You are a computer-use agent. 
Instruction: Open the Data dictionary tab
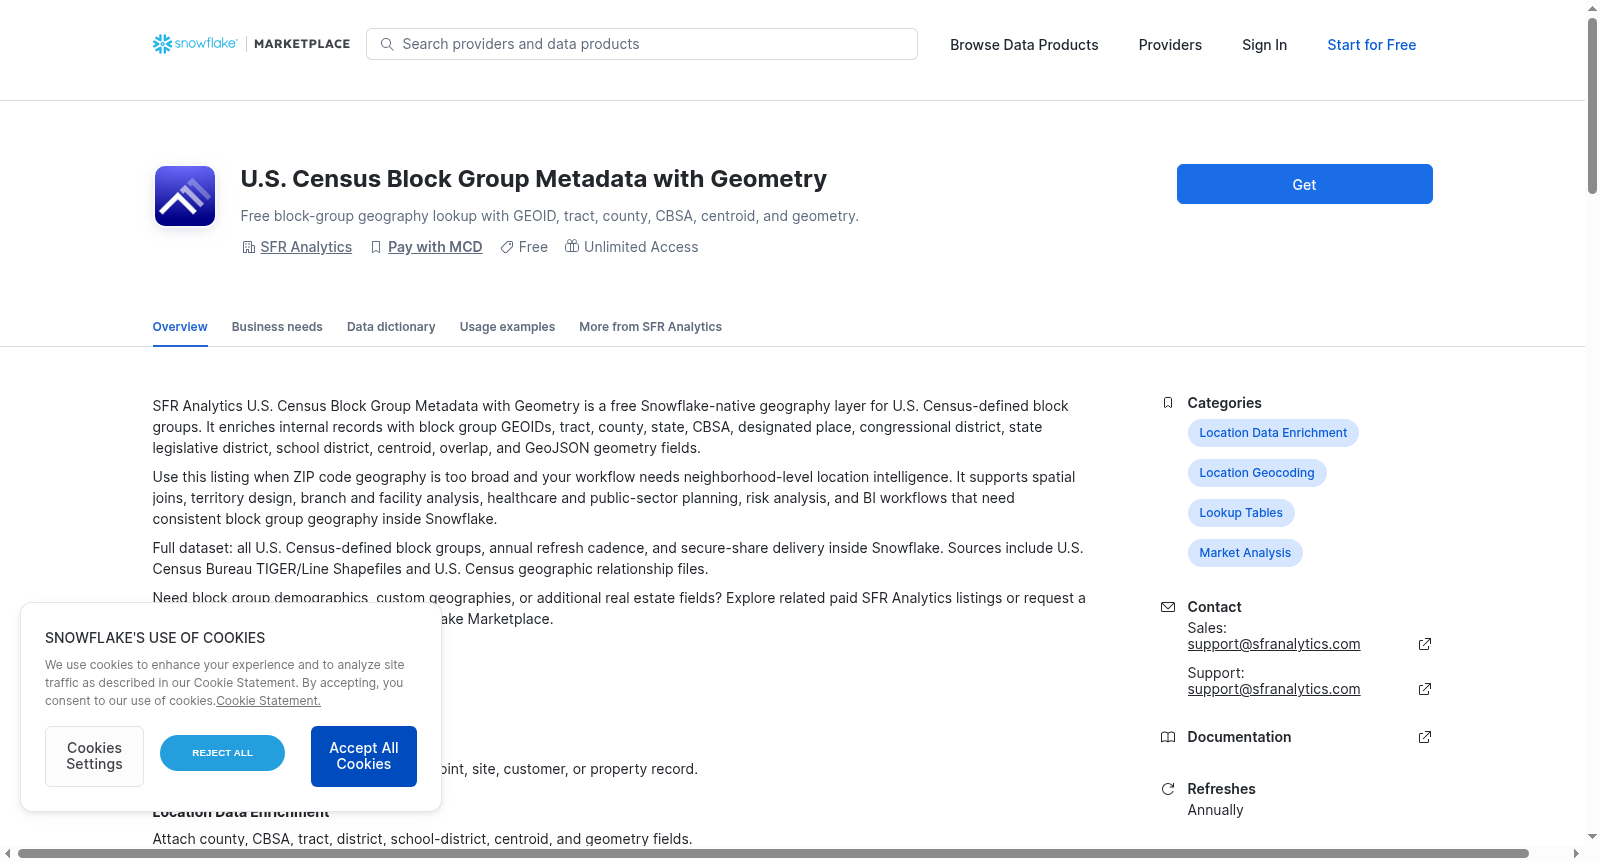coord(391,327)
